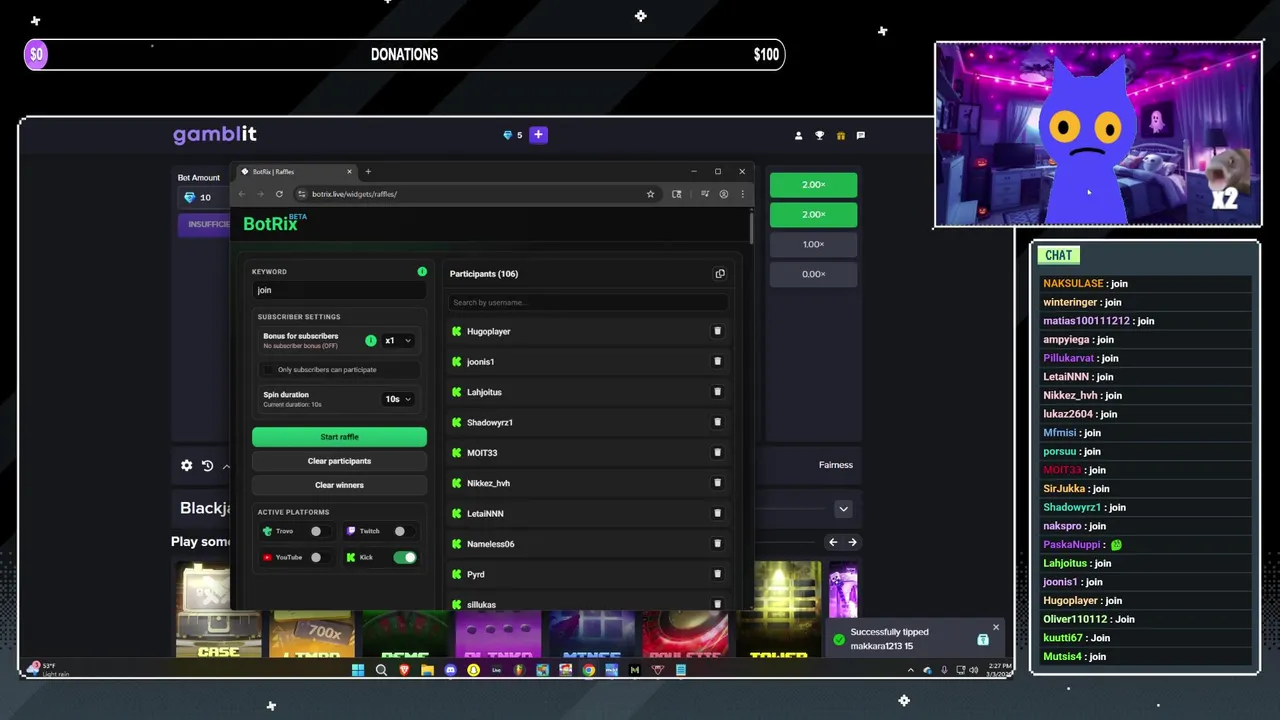The image size is (1280, 720).
Task: Open a new browser tab
Action: point(368,172)
